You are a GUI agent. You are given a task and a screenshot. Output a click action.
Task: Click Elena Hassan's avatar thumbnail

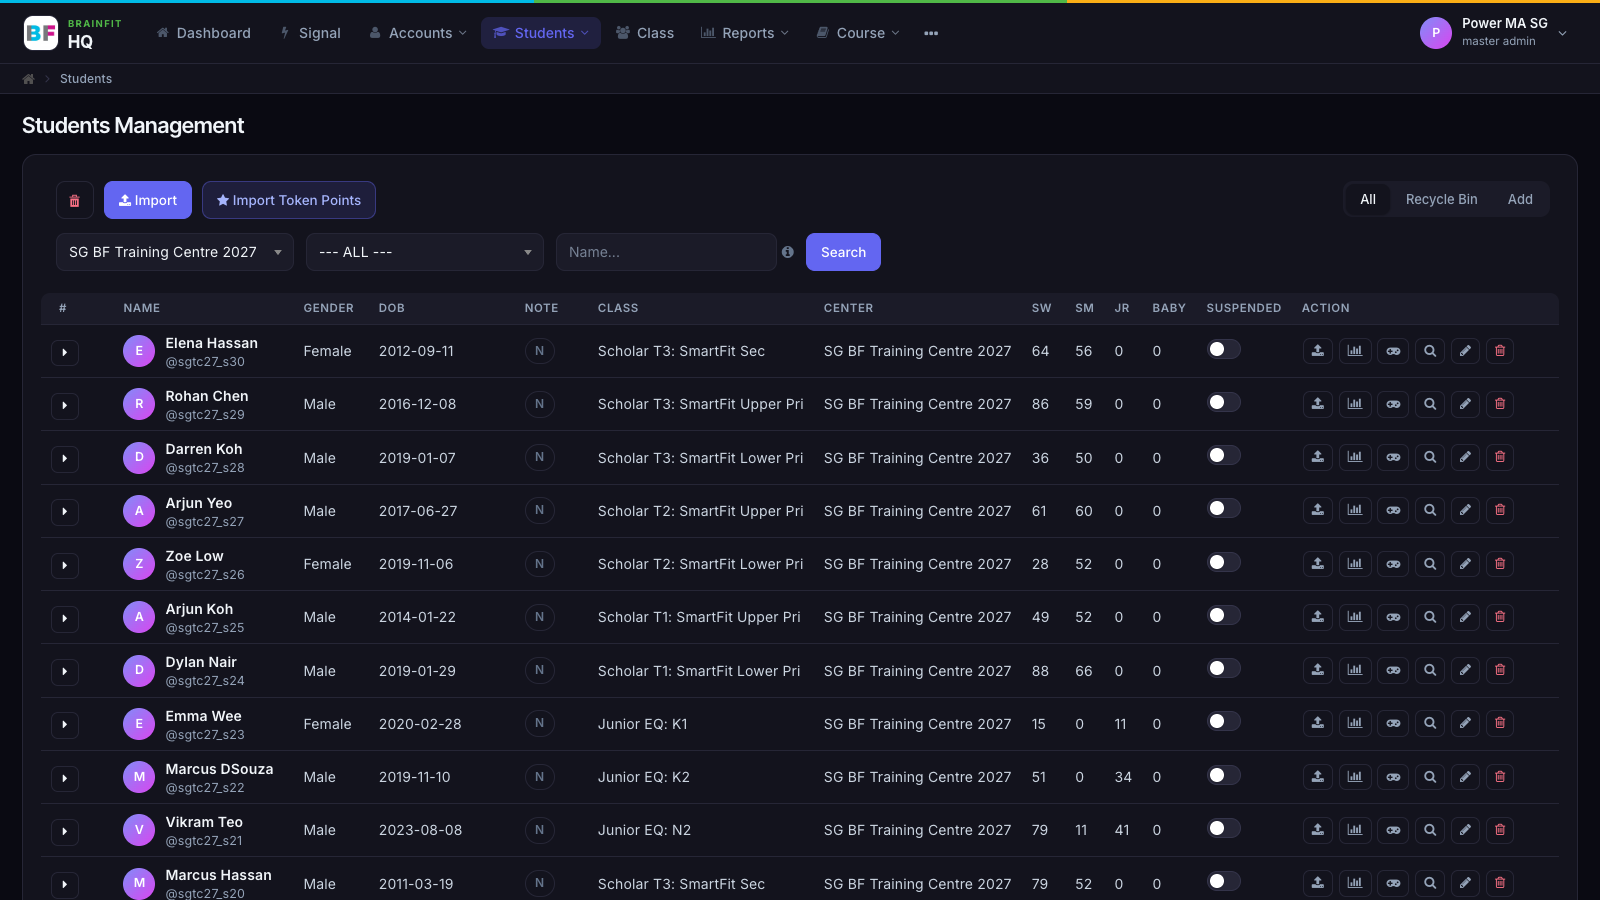(x=139, y=351)
